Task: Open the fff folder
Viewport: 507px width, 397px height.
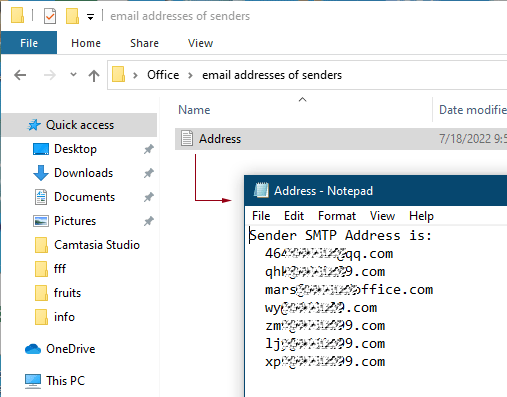Action: tap(60, 269)
